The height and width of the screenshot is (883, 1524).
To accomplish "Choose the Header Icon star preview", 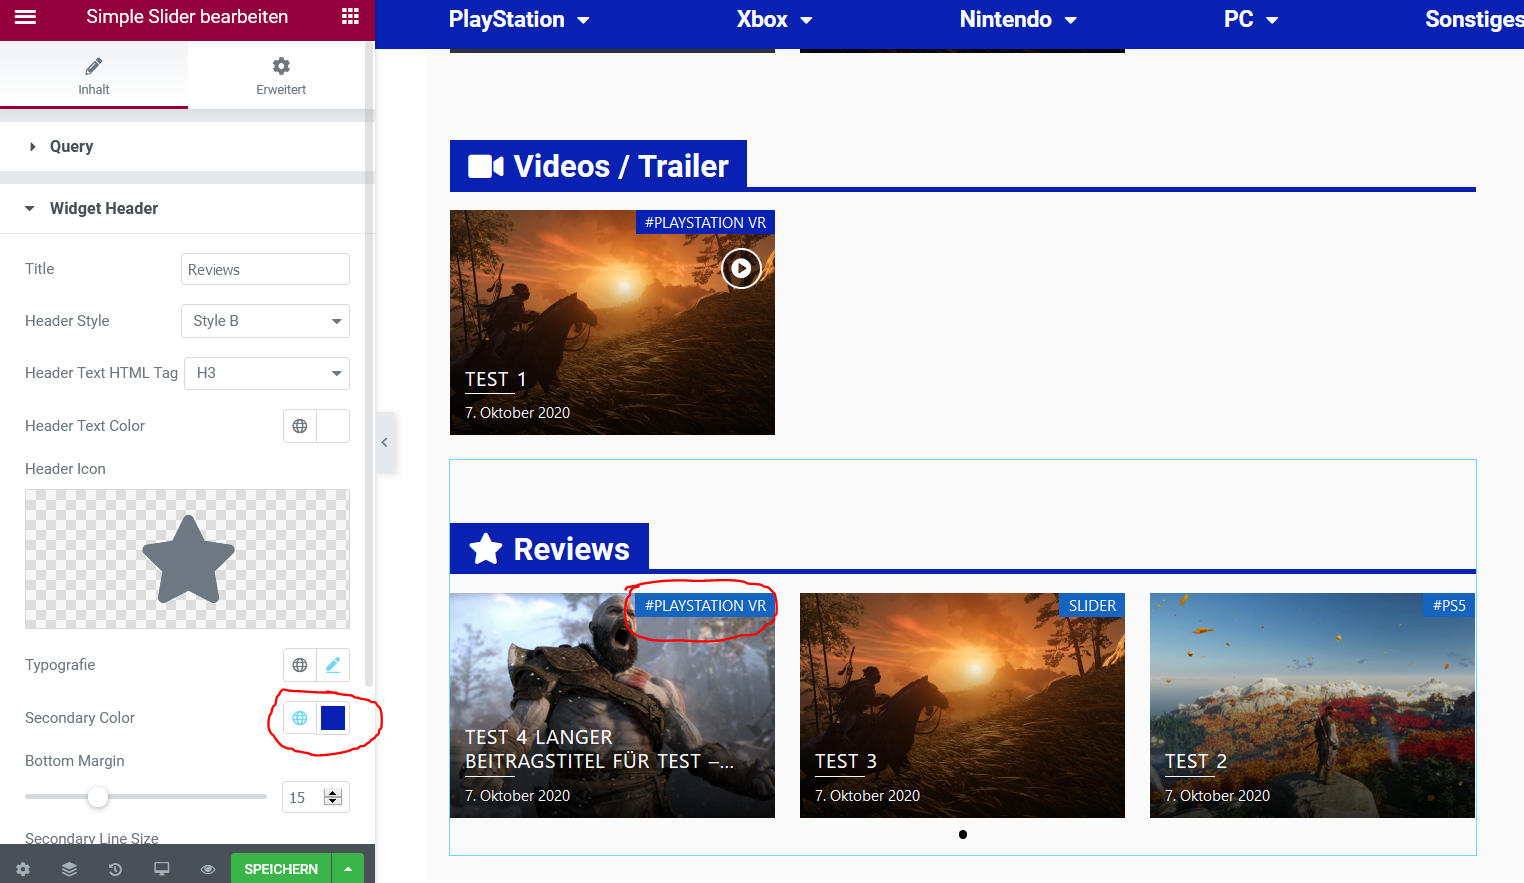I will click(x=187, y=559).
